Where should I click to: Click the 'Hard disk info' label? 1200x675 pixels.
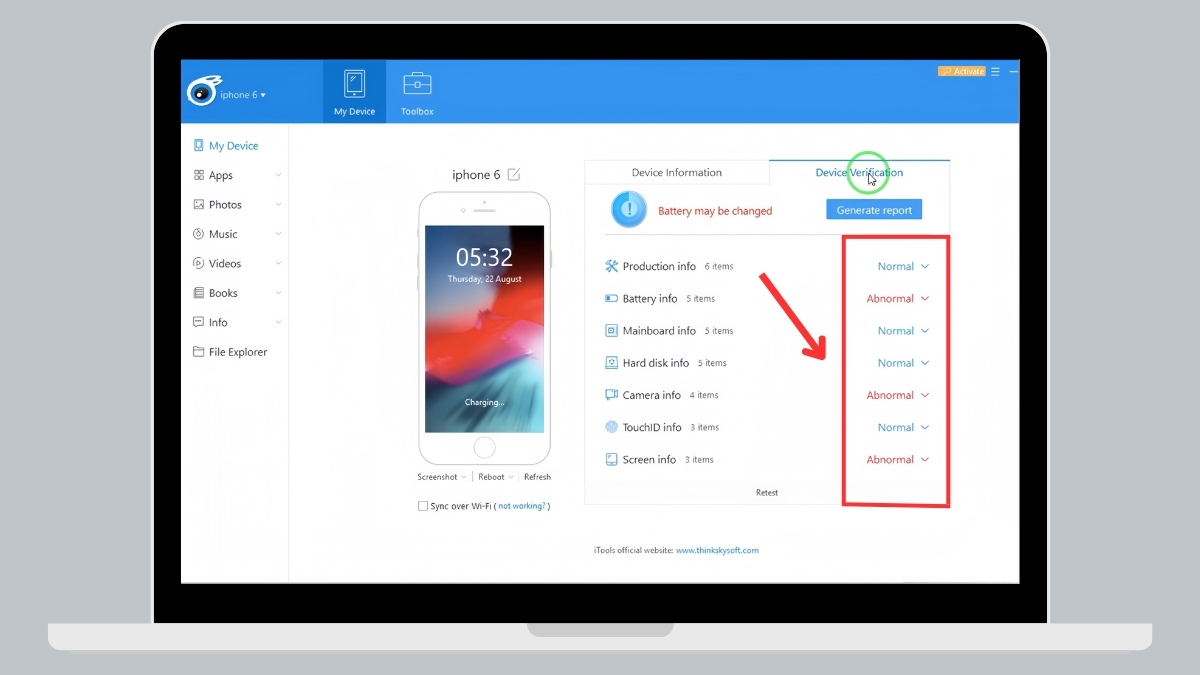coord(656,363)
